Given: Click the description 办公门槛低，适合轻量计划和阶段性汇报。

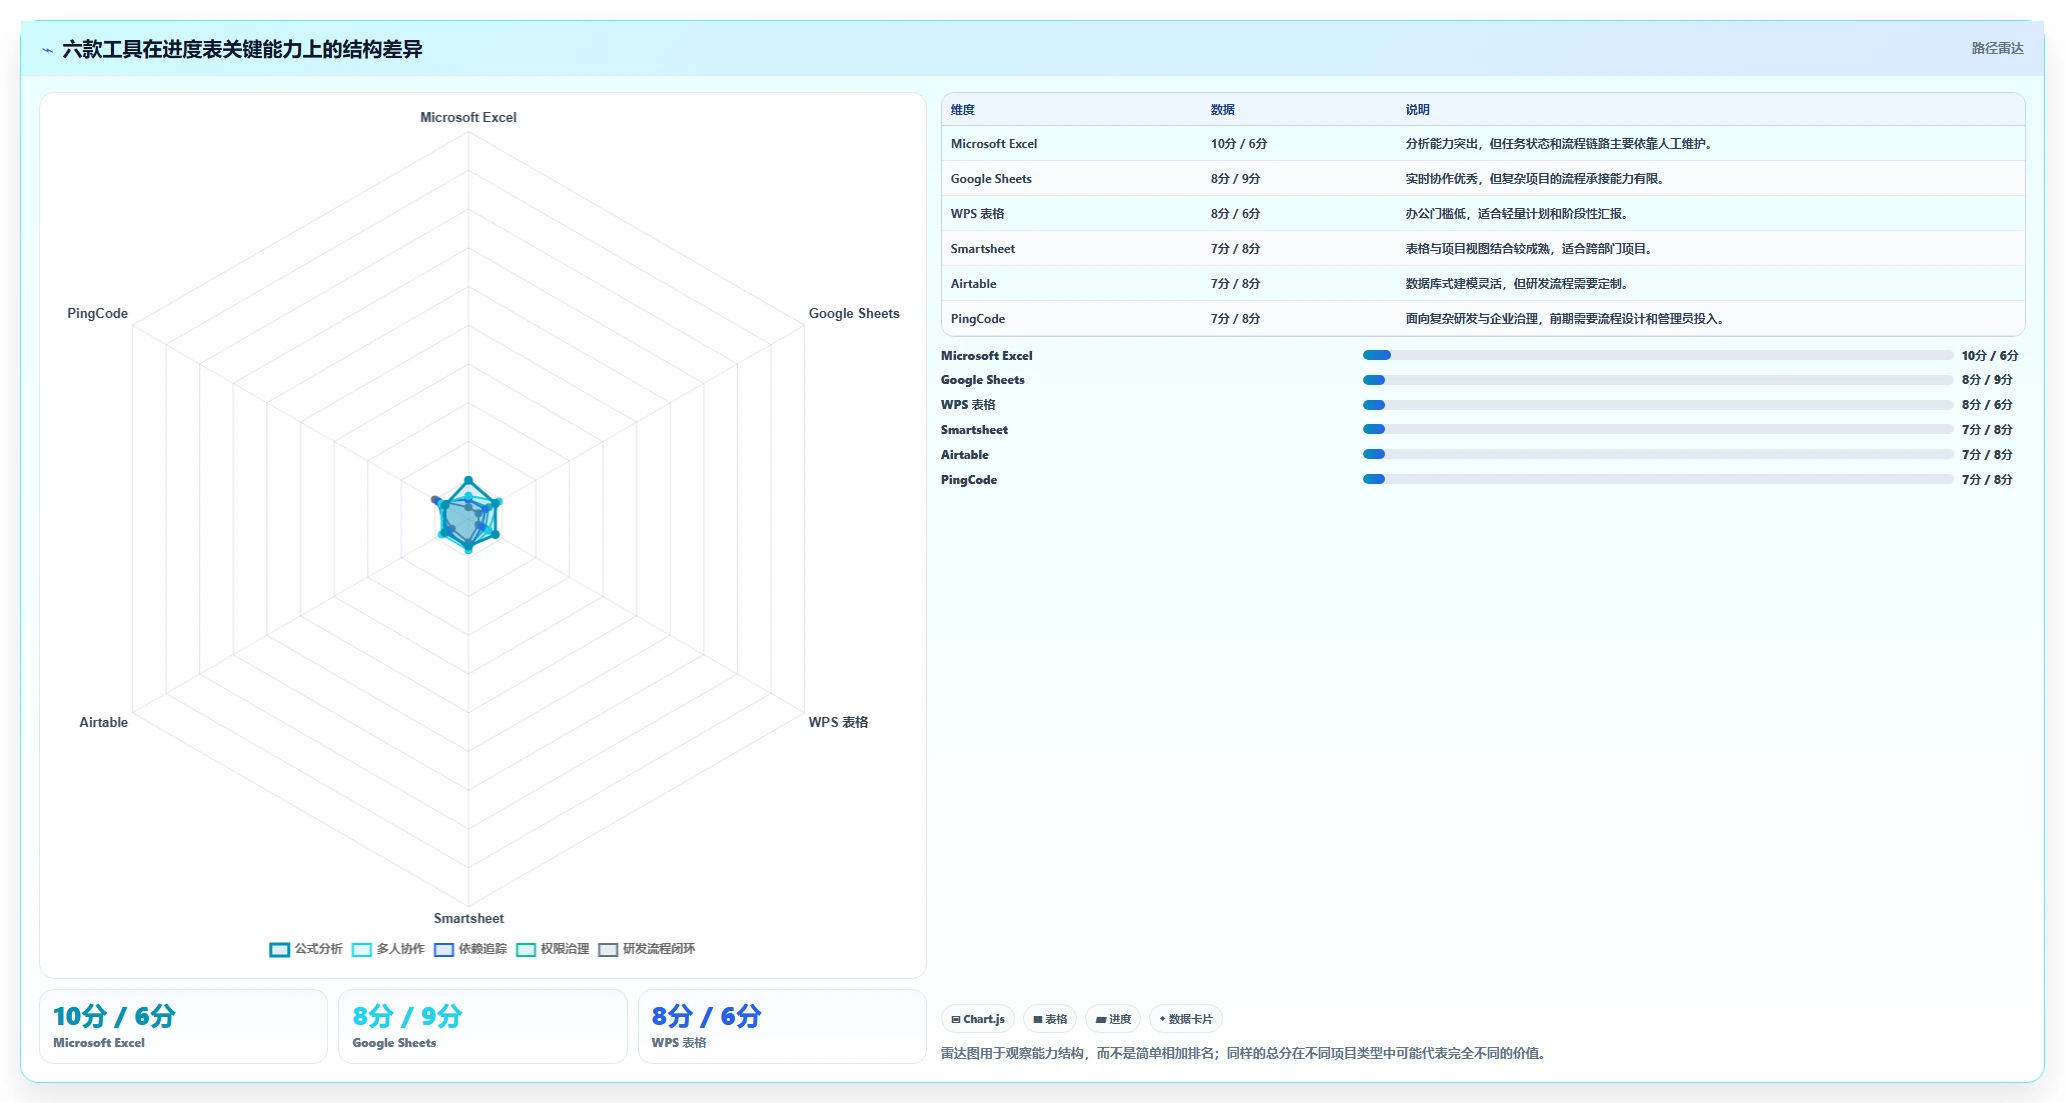Looking at the screenshot, I should click(1519, 214).
